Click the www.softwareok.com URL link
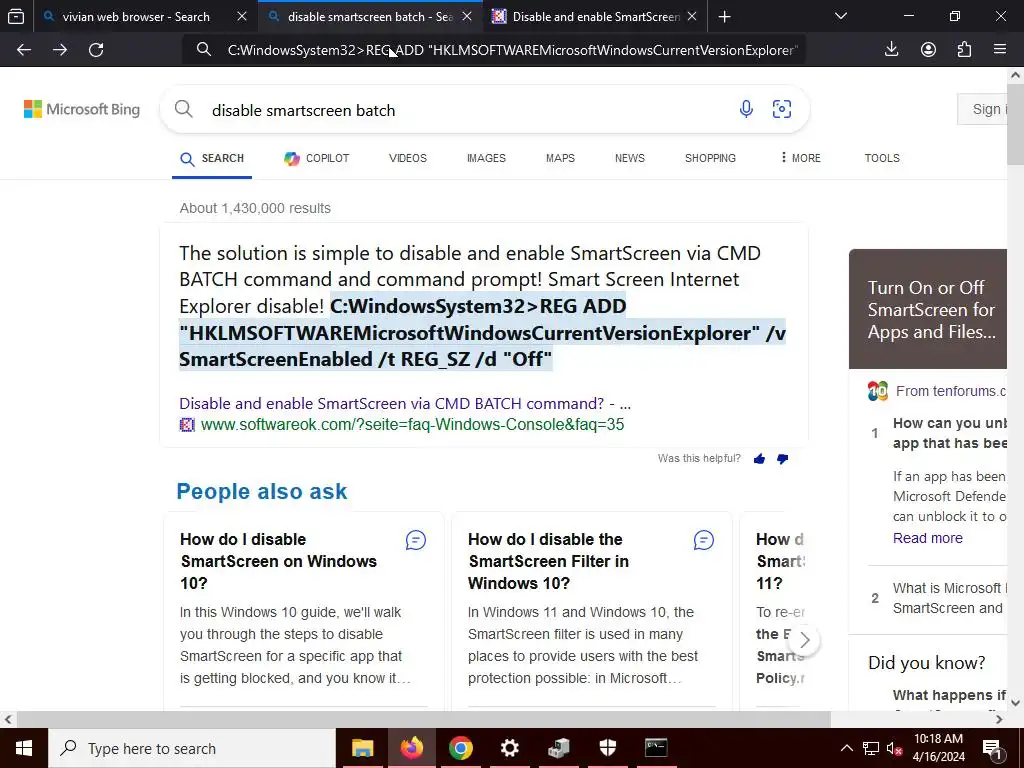This screenshot has height=768, width=1024. point(412,424)
